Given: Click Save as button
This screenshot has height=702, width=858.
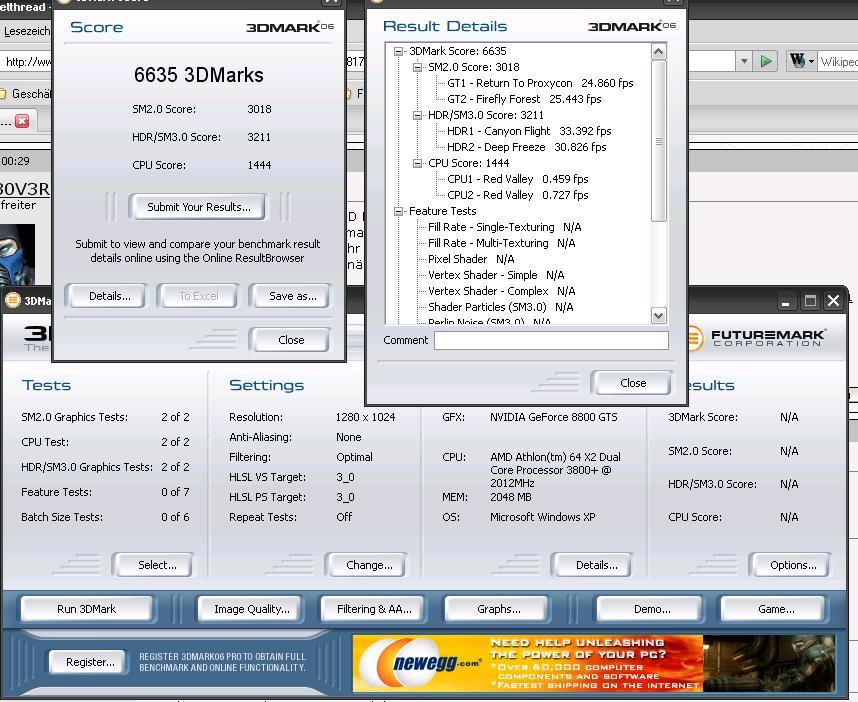Looking at the screenshot, I should (x=291, y=296).
